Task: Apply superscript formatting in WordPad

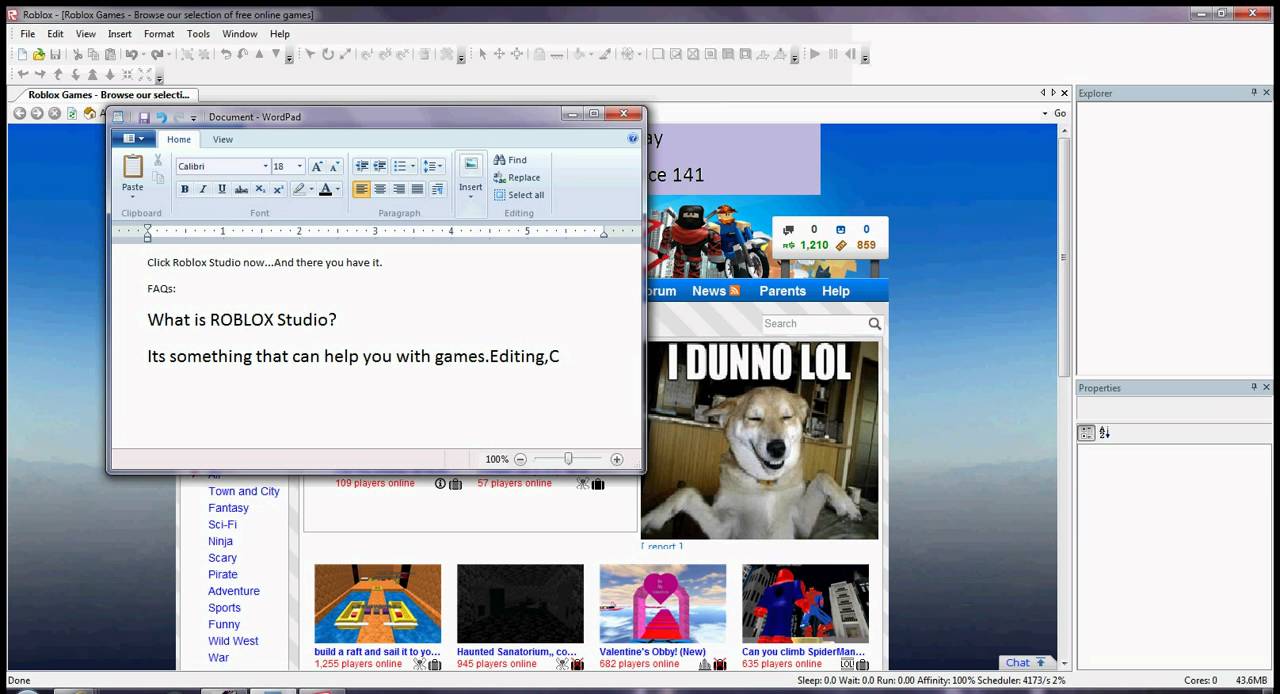Action: pos(278,189)
